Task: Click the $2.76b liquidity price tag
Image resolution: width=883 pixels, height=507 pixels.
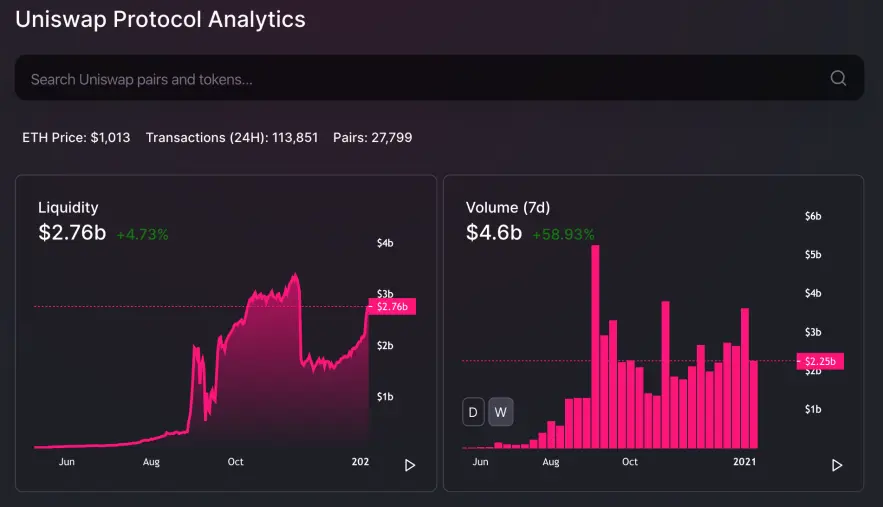Action: [x=392, y=306]
